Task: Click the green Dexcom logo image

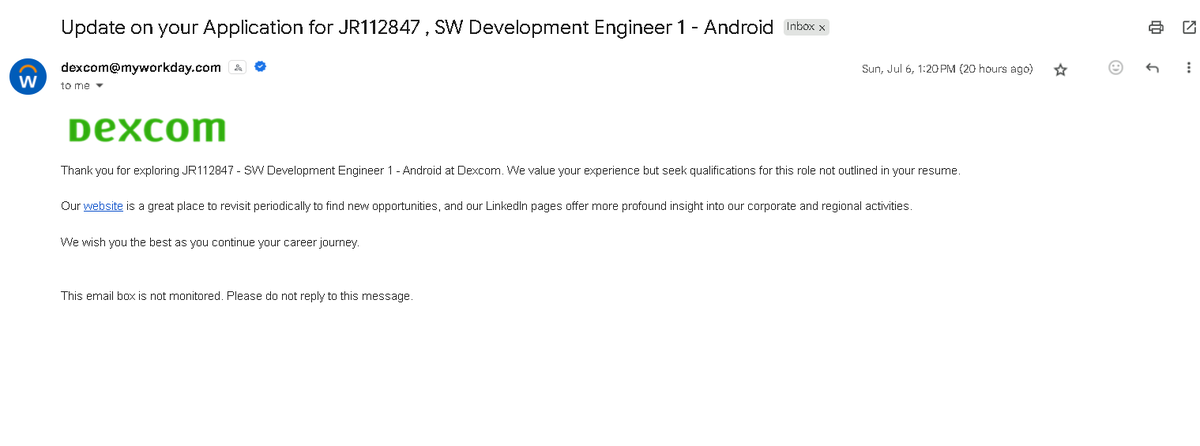Action: (146, 130)
